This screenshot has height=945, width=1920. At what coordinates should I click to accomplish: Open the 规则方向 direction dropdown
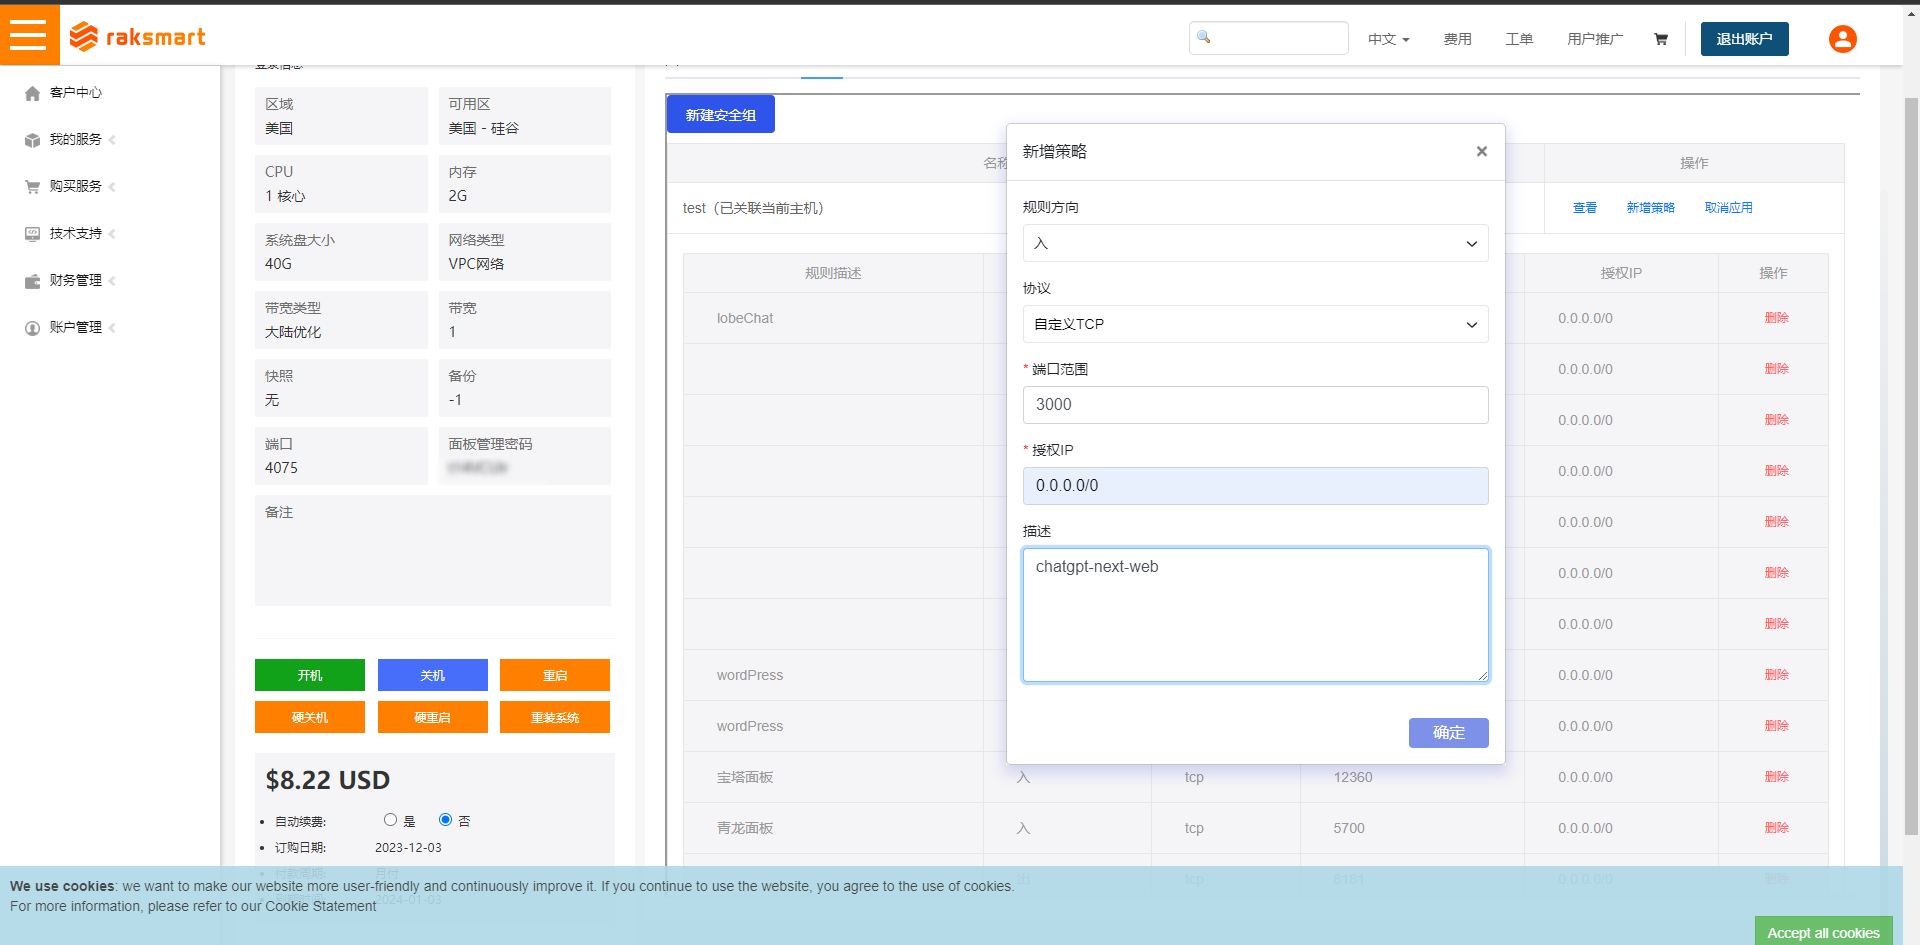(x=1255, y=243)
